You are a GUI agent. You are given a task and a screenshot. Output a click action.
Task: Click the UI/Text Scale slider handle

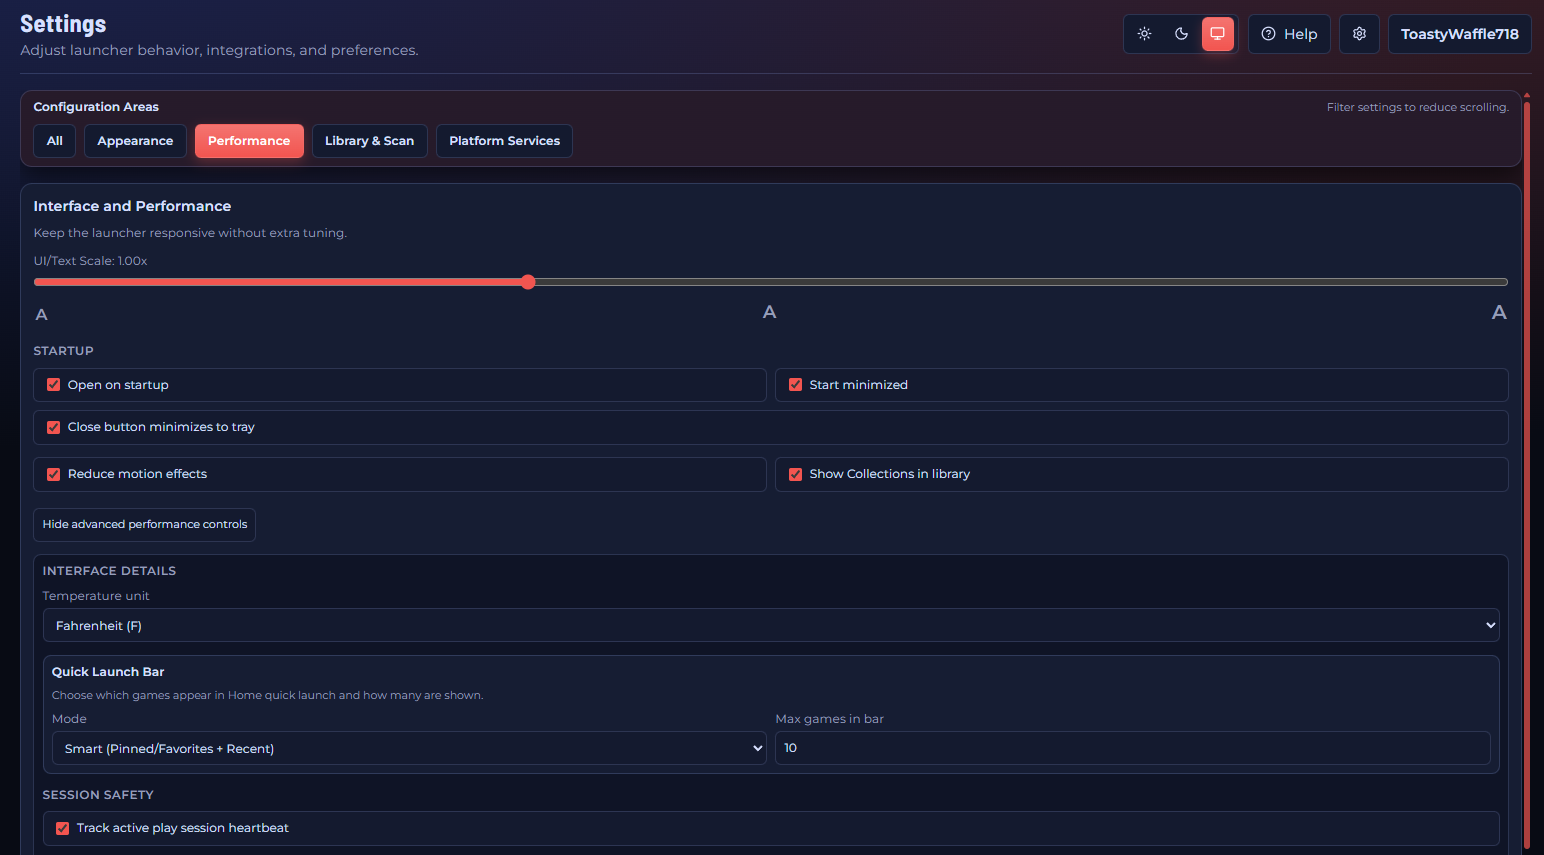pyautogui.click(x=528, y=282)
